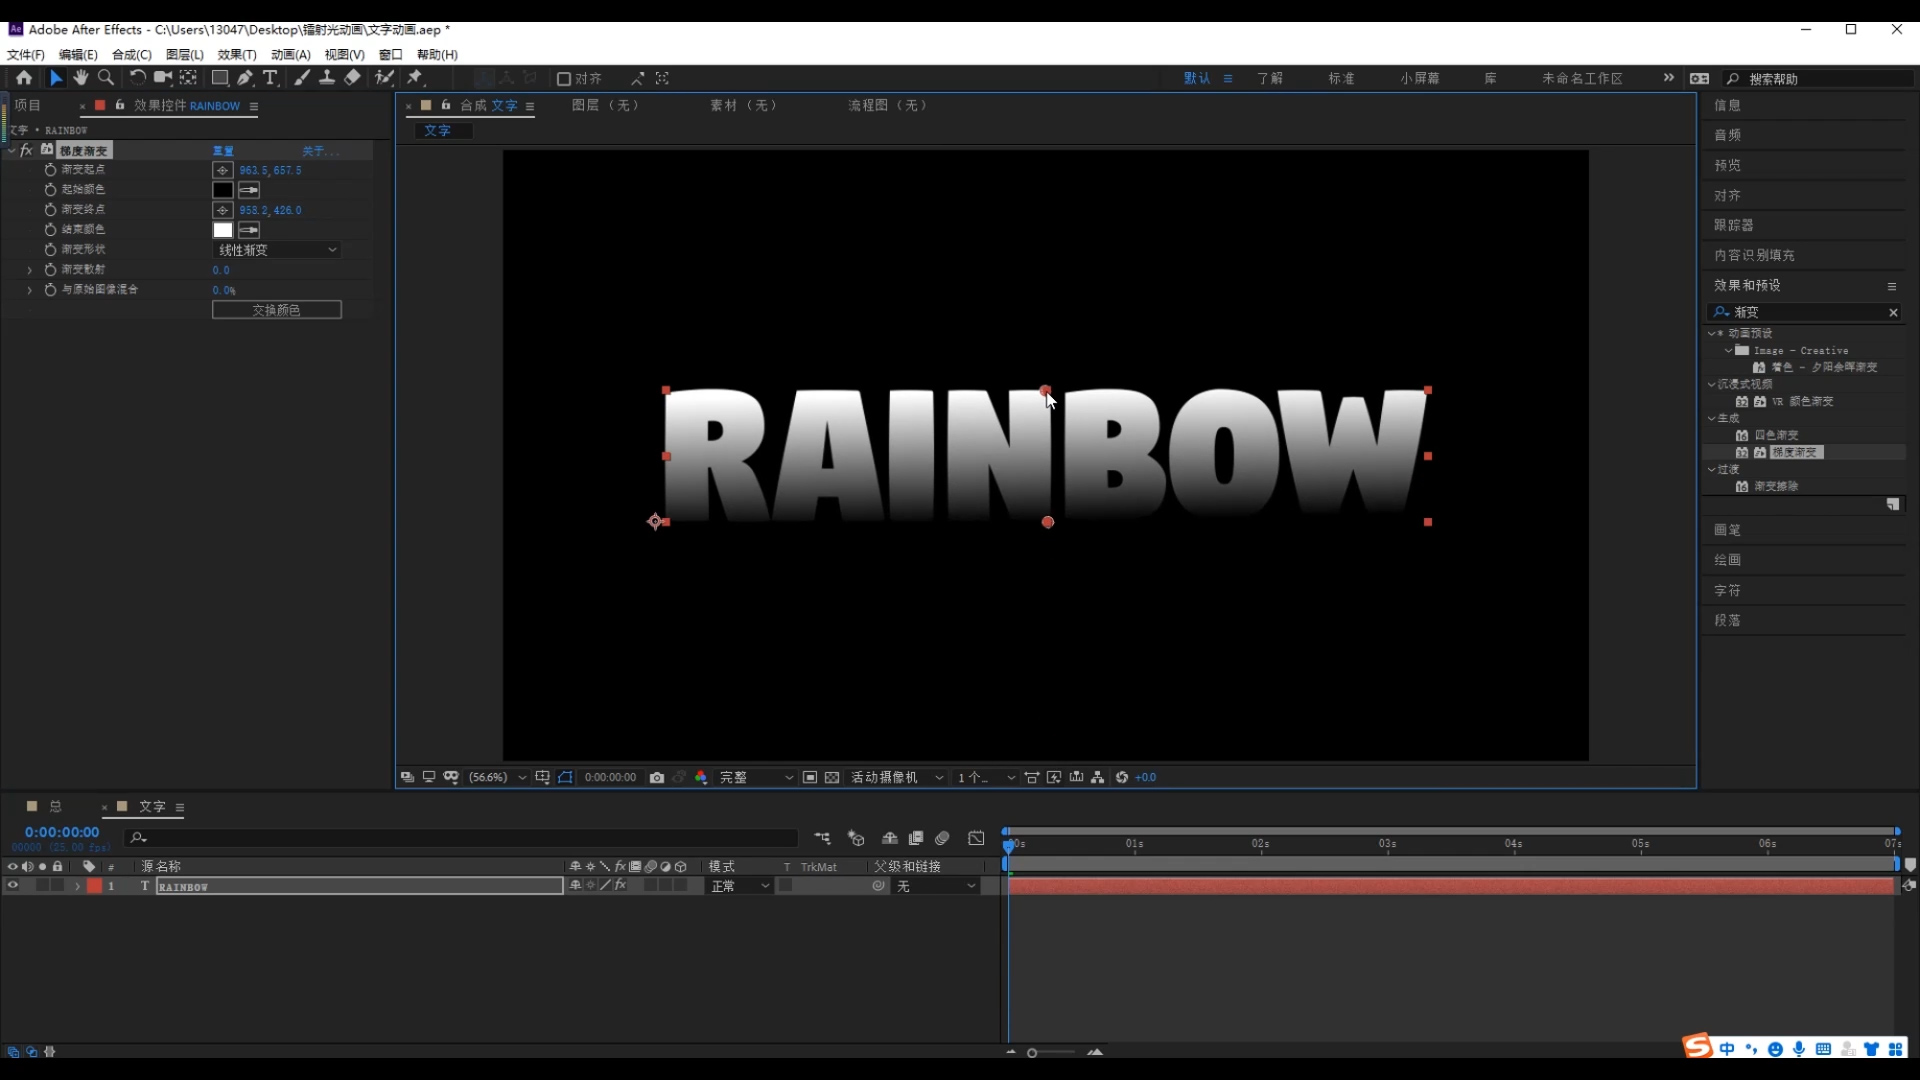Image resolution: width=1920 pixels, height=1080 pixels.
Task: Toggle the fx switch on 梯度渐变 effect
Action: click(27, 150)
